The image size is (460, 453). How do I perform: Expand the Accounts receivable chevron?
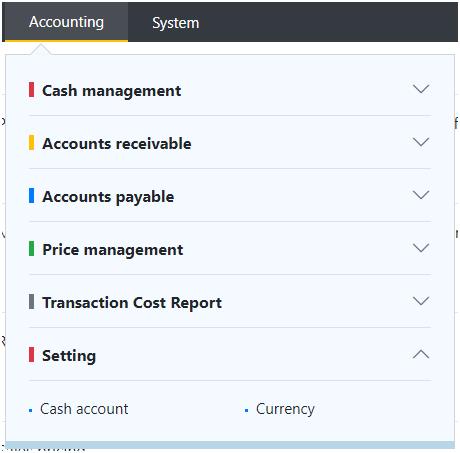(x=421, y=142)
